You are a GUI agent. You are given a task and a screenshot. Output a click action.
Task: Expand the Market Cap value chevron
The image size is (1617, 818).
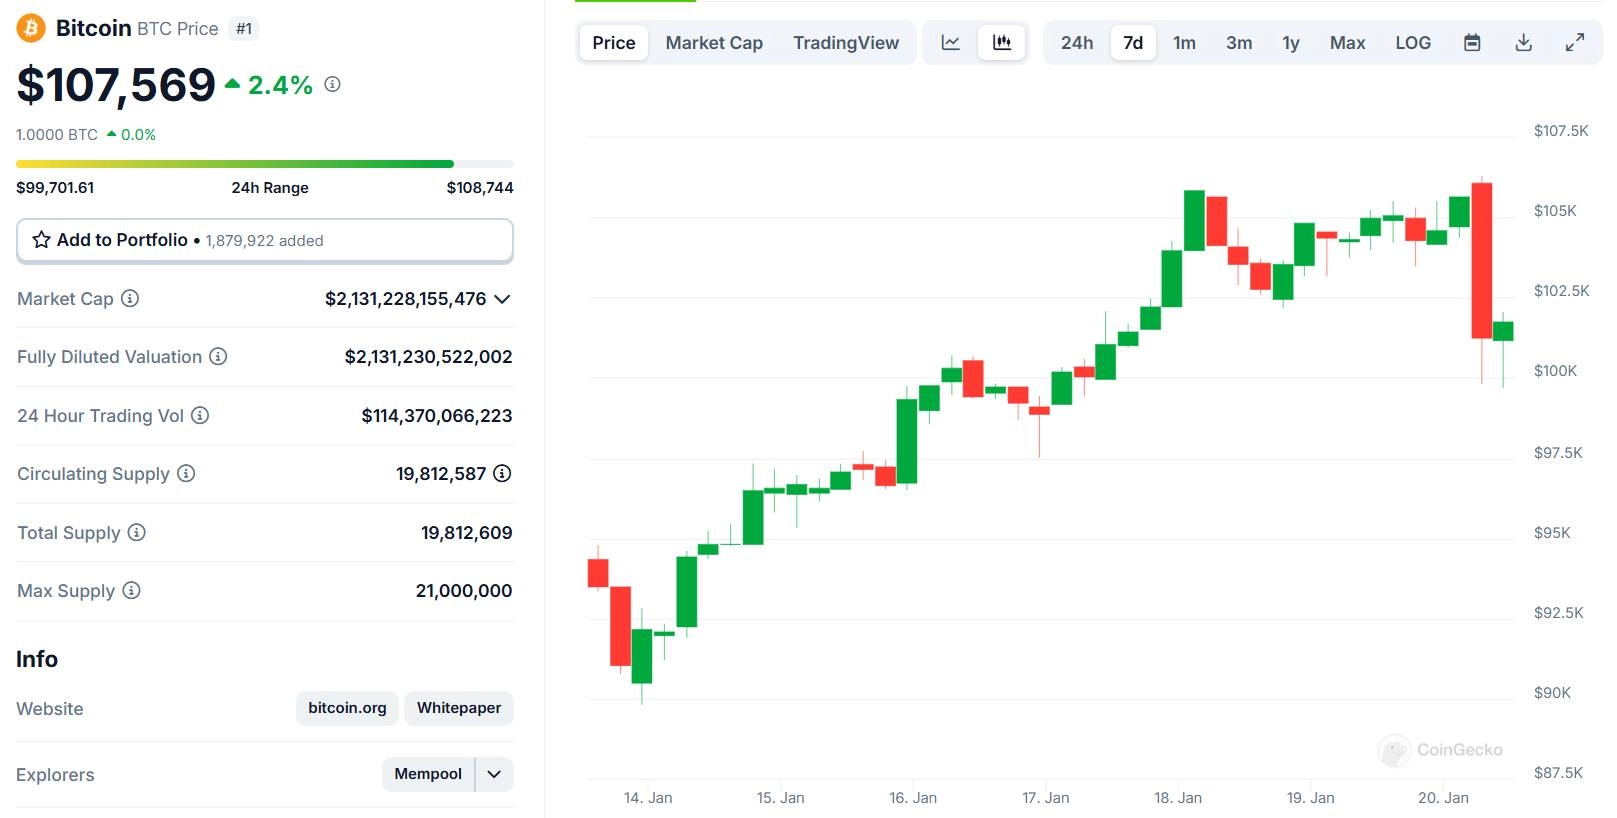pos(502,299)
